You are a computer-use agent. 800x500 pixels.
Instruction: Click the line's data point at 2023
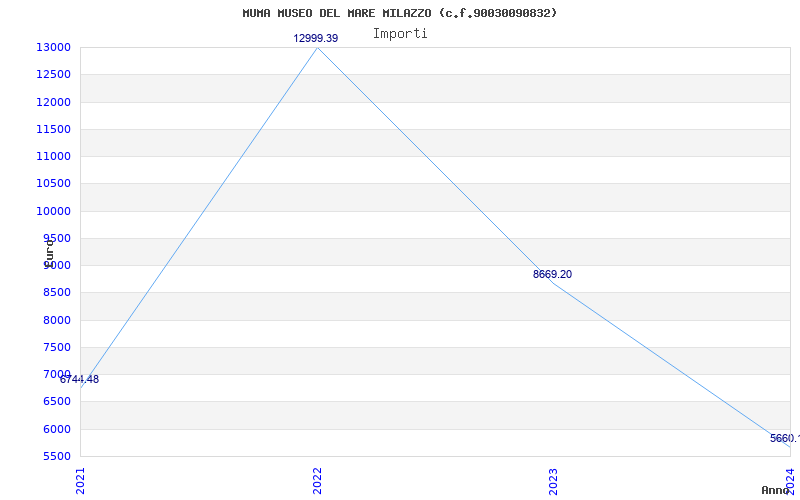pos(554,283)
